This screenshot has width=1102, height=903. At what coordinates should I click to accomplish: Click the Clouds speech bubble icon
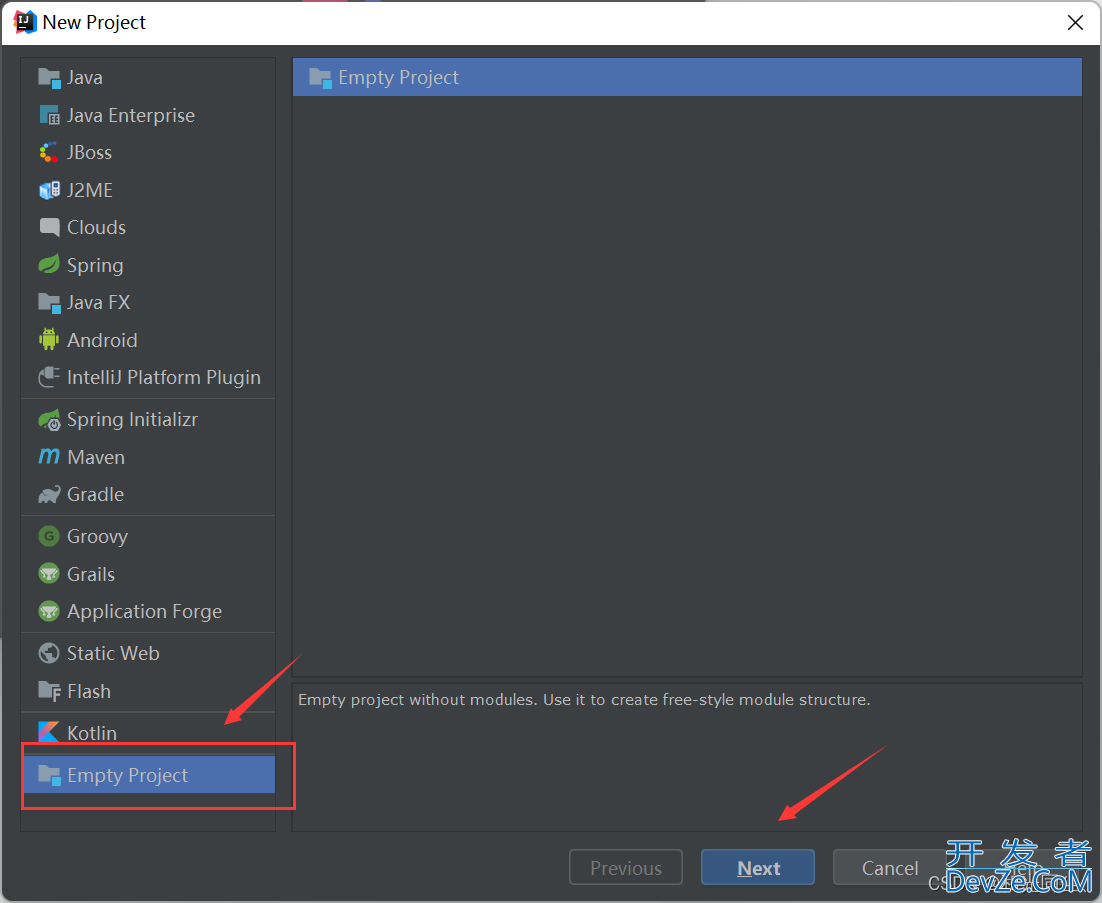tap(49, 228)
